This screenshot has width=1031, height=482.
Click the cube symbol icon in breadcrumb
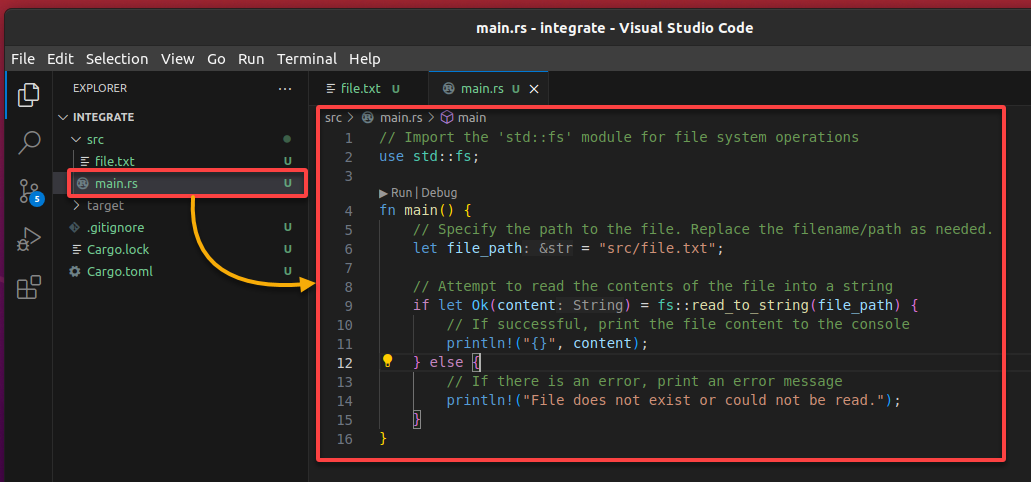[447, 118]
